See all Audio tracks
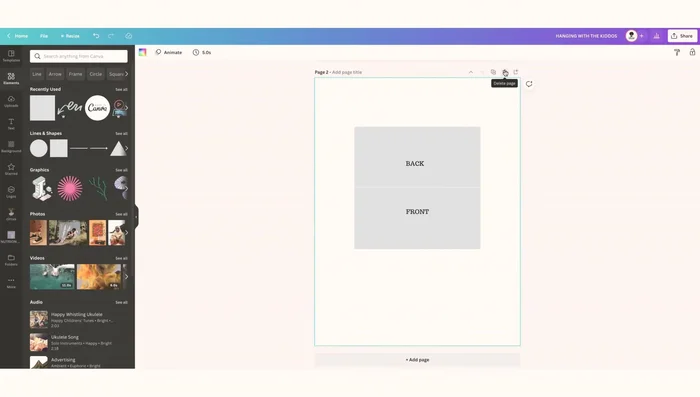Image resolution: width=700 pixels, height=397 pixels. [121, 302]
